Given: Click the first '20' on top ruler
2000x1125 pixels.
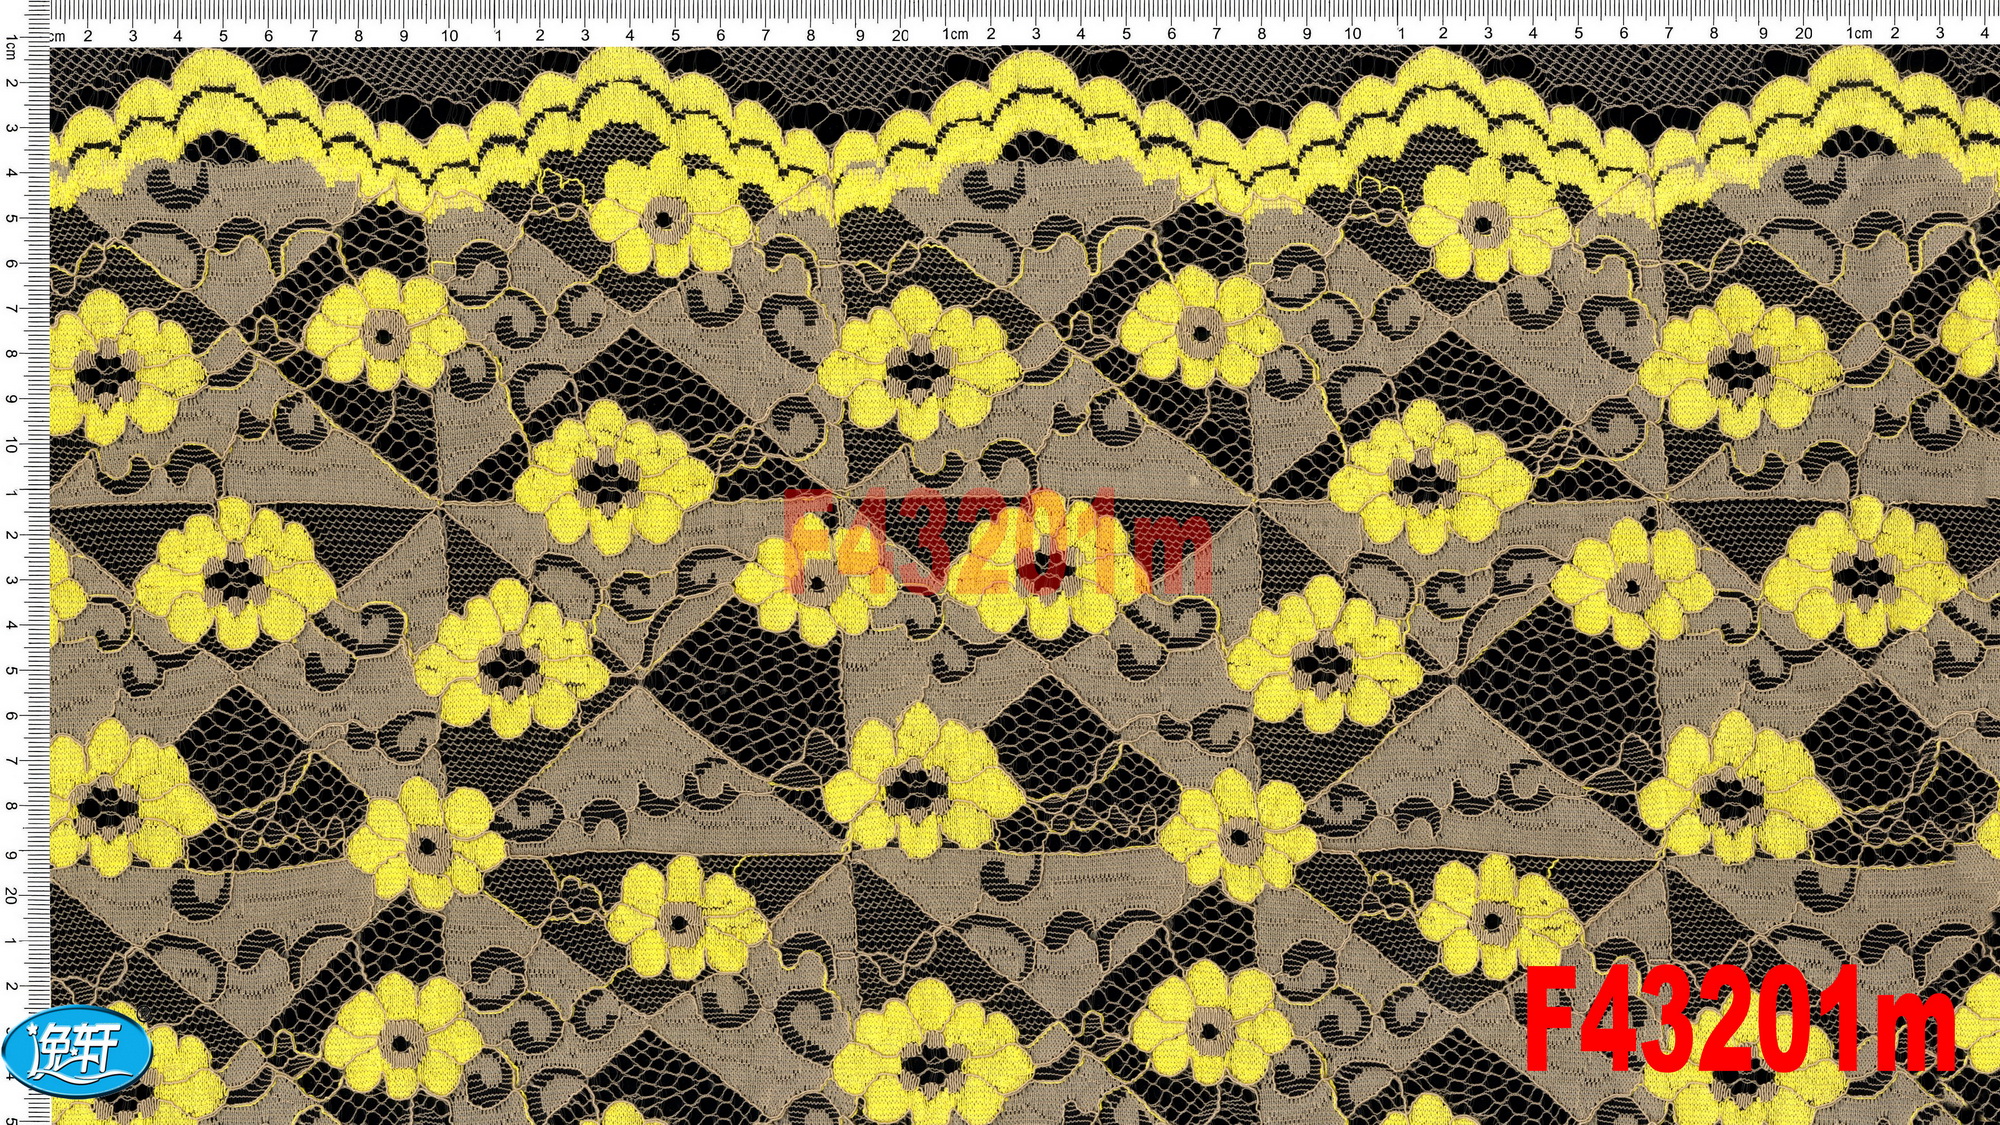Looking at the screenshot, I should point(900,35).
